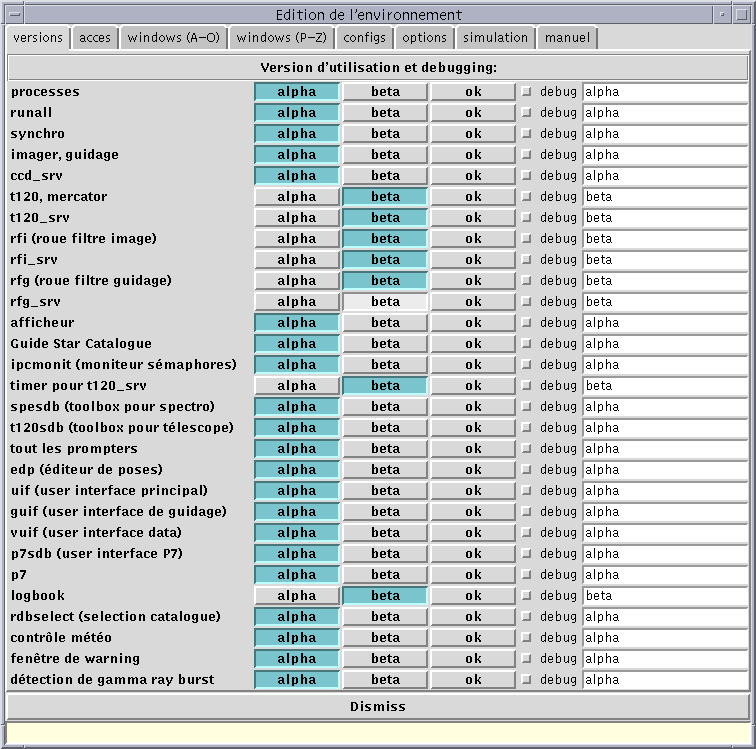Click the yellow status bar at bottom
This screenshot has height=749, width=756.
377,732
